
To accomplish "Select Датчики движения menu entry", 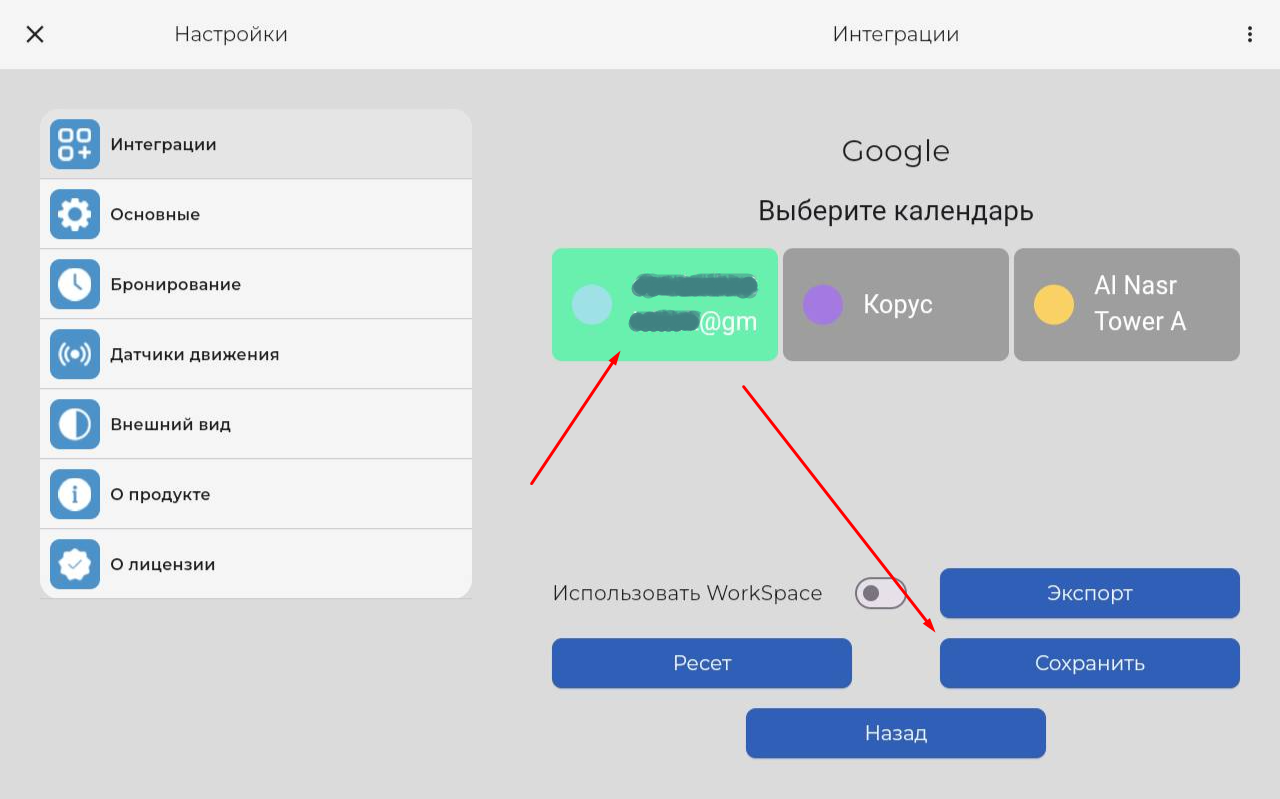I will pos(256,354).
